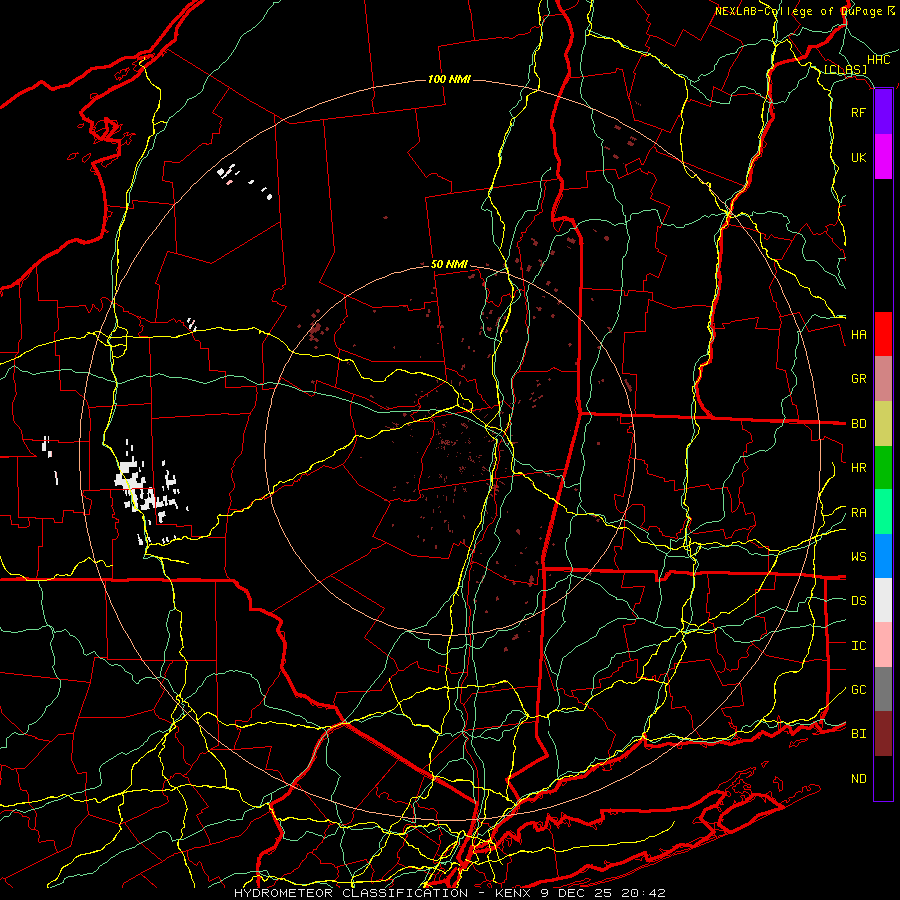Pick the RA light green legend swatch

click(x=883, y=512)
